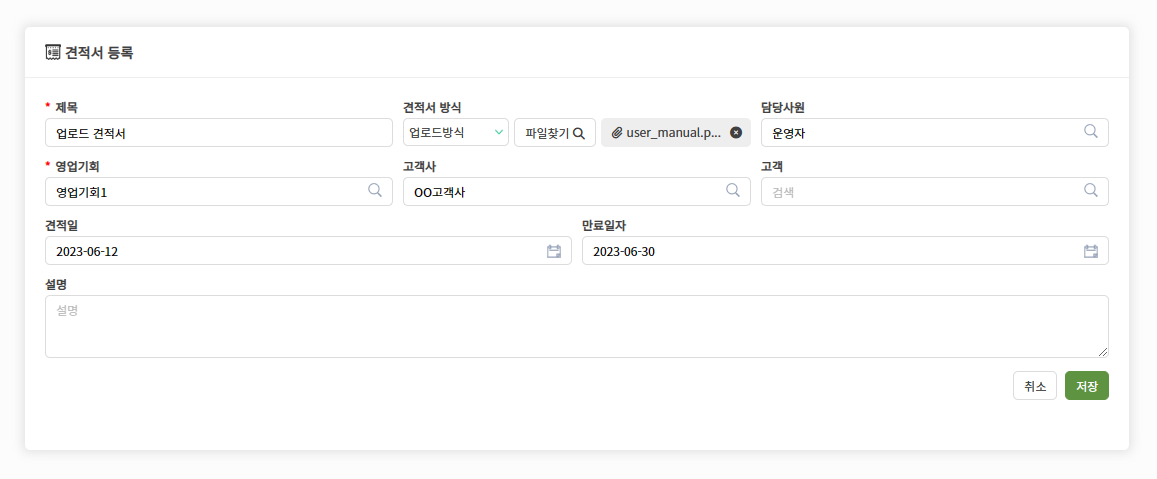Open the calendar icon for 만료일자
The width and height of the screenshot is (1157, 479).
[1091, 251]
